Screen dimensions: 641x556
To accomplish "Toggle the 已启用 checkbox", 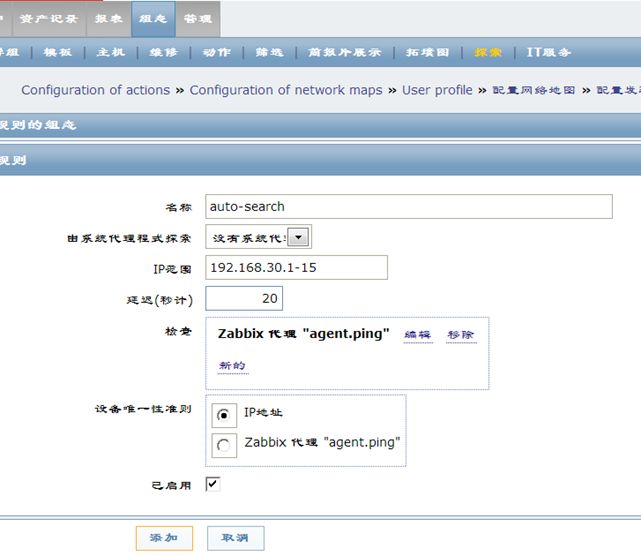I will [213, 484].
